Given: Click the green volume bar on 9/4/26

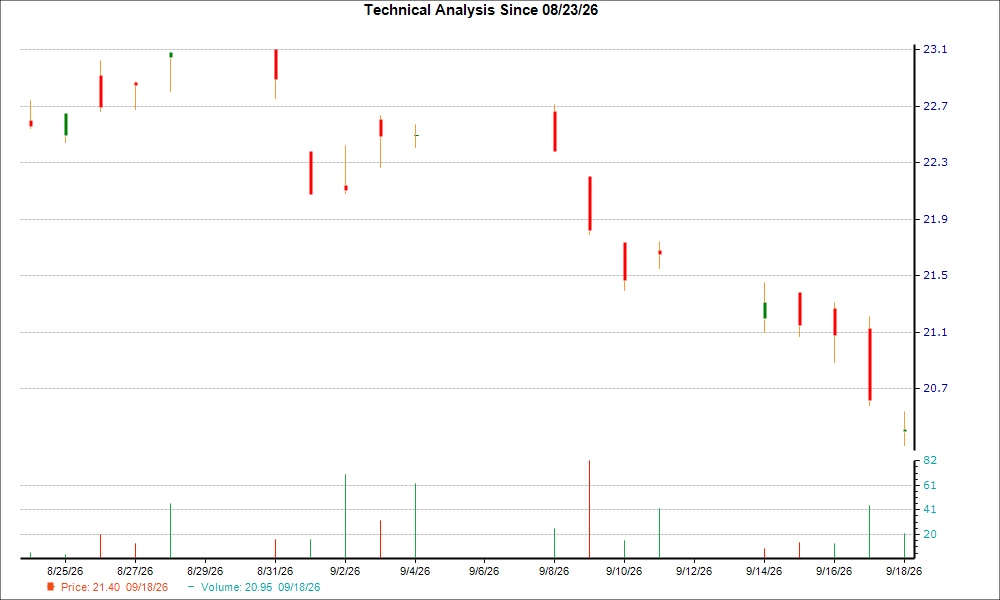Looking at the screenshot, I should tap(415, 520).
